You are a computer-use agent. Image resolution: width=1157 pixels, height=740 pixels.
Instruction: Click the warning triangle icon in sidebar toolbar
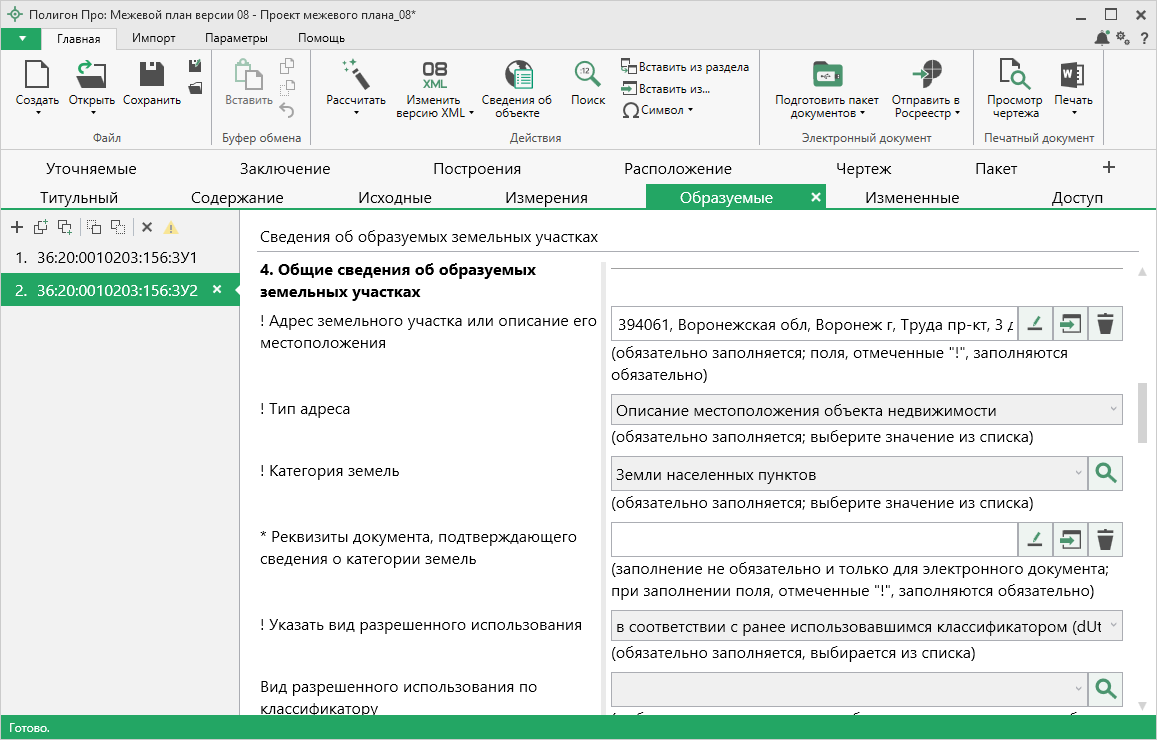[x=171, y=228]
